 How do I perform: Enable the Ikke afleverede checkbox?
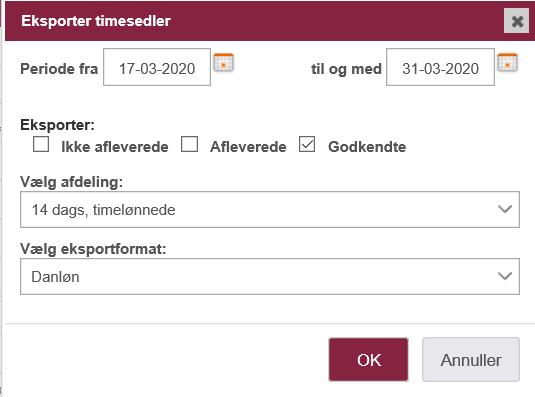pyautogui.click(x=41, y=144)
